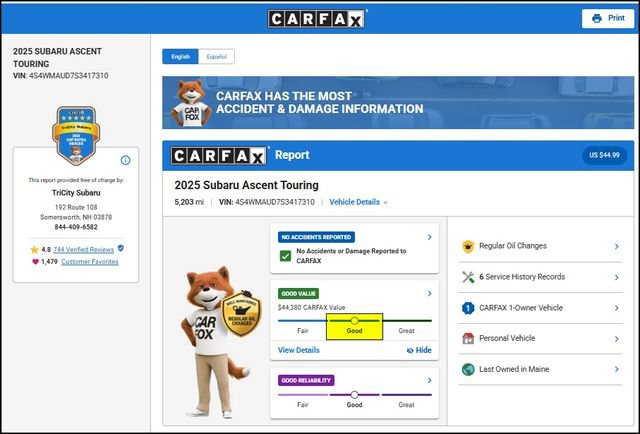Hide the CARFAX value section
The height and width of the screenshot is (434, 640).
[419, 350]
